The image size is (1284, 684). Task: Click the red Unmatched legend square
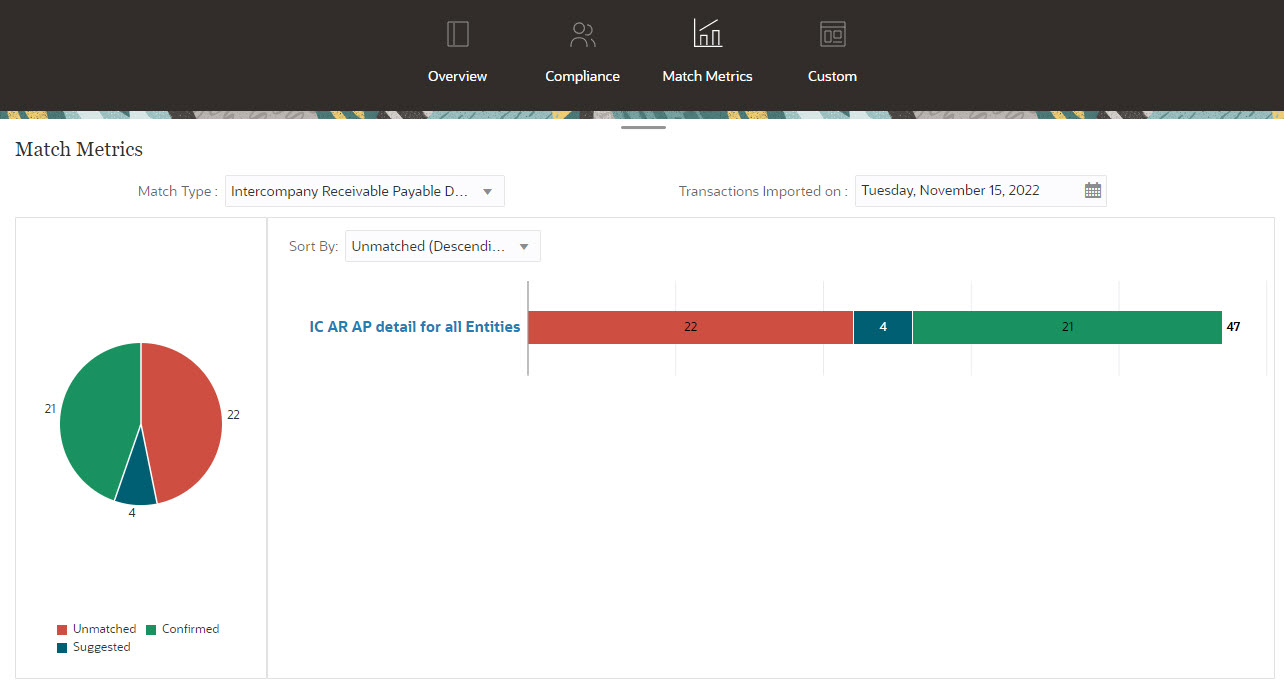coord(62,628)
